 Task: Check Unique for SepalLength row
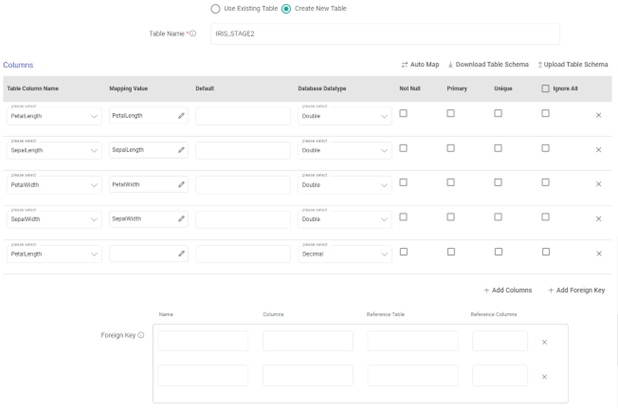[x=498, y=148]
